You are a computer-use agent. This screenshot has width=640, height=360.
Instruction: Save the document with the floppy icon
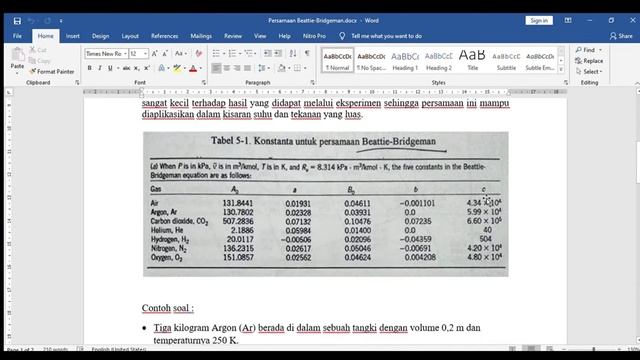17,20
